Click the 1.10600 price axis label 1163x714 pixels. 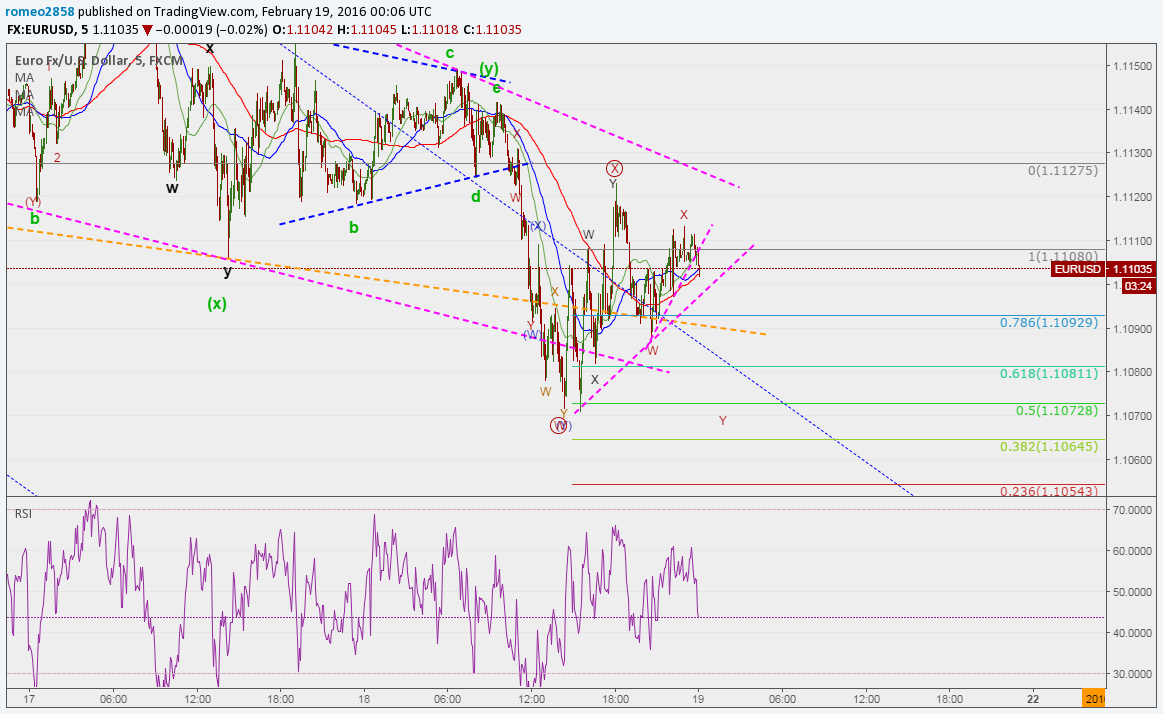[1132, 460]
